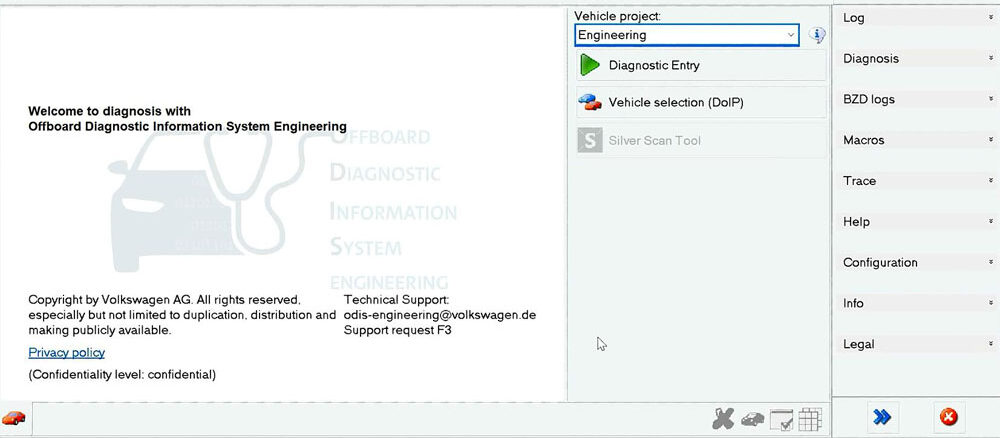Image resolution: width=1000 pixels, height=438 pixels.
Task: Click the grid table status icon
Action: coord(810,420)
